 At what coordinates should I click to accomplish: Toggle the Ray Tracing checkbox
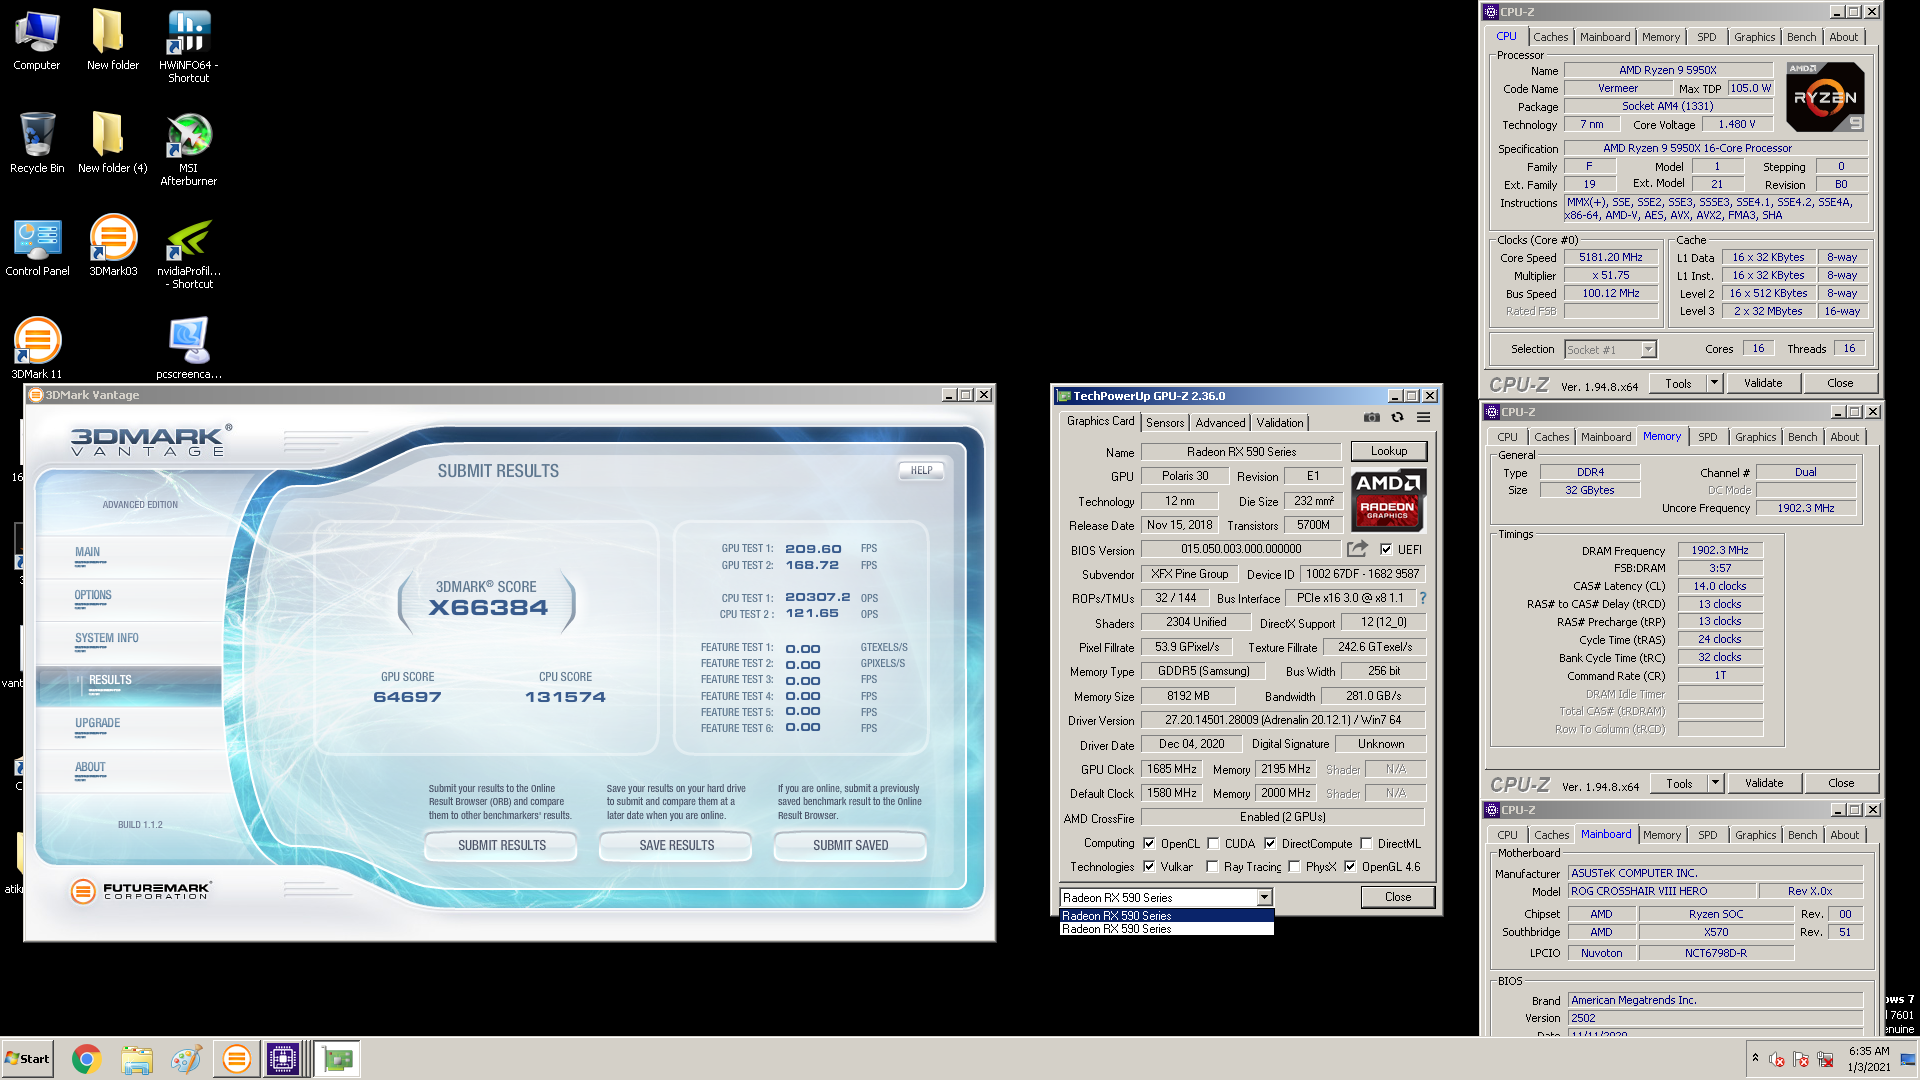click(1212, 866)
